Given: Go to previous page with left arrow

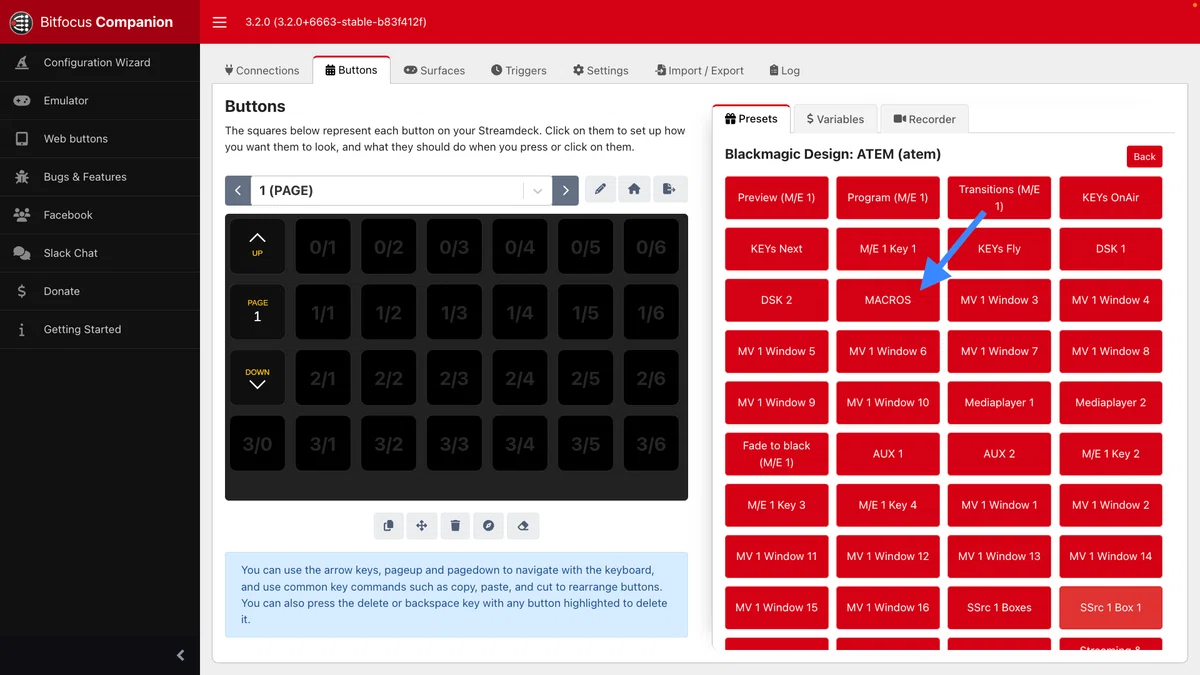Looking at the screenshot, I should pyautogui.click(x=238, y=190).
